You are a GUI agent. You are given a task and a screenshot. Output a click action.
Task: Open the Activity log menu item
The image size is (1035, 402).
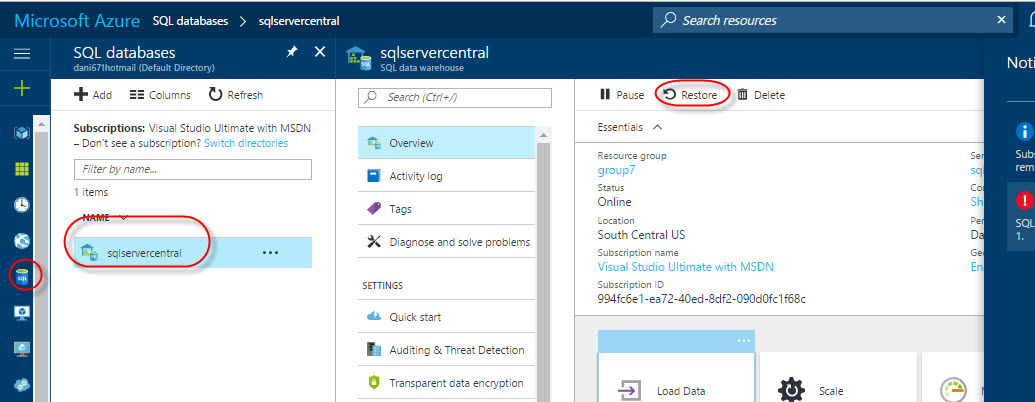415,176
